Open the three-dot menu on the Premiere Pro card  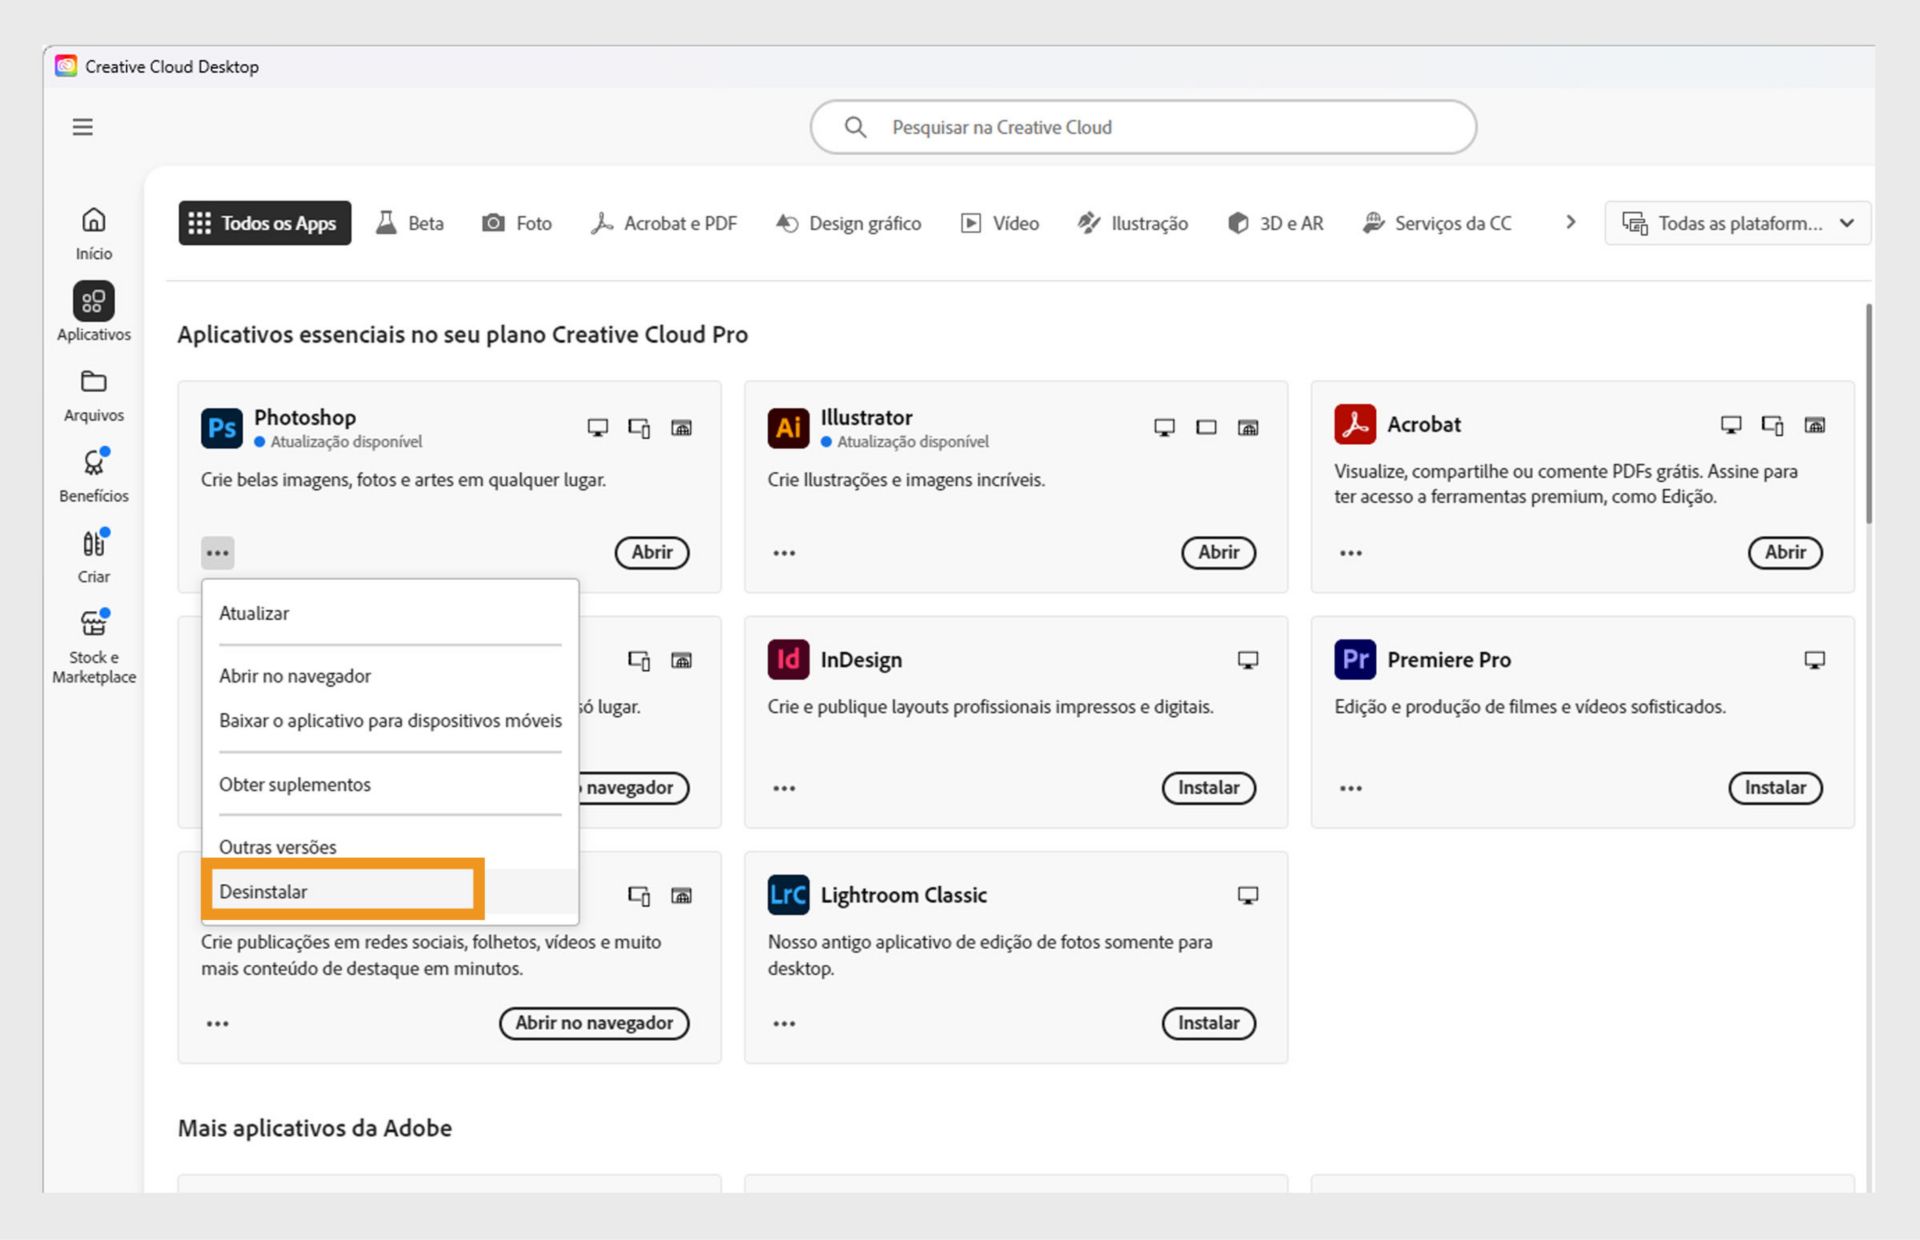(x=1351, y=788)
